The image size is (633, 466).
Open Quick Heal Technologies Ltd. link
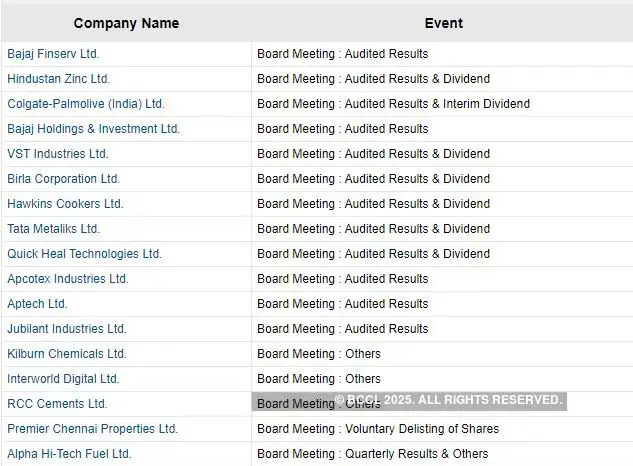(x=84, y=254)
